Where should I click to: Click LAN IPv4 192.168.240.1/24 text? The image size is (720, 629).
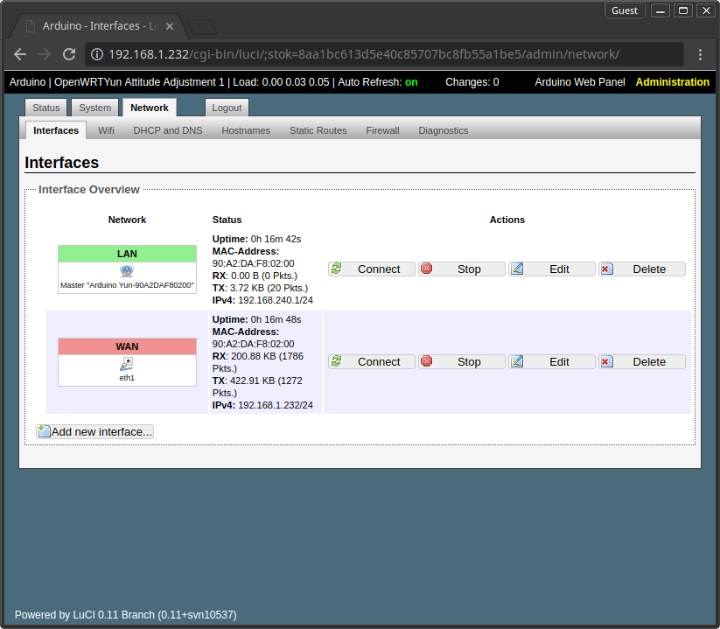pos(263,300)
